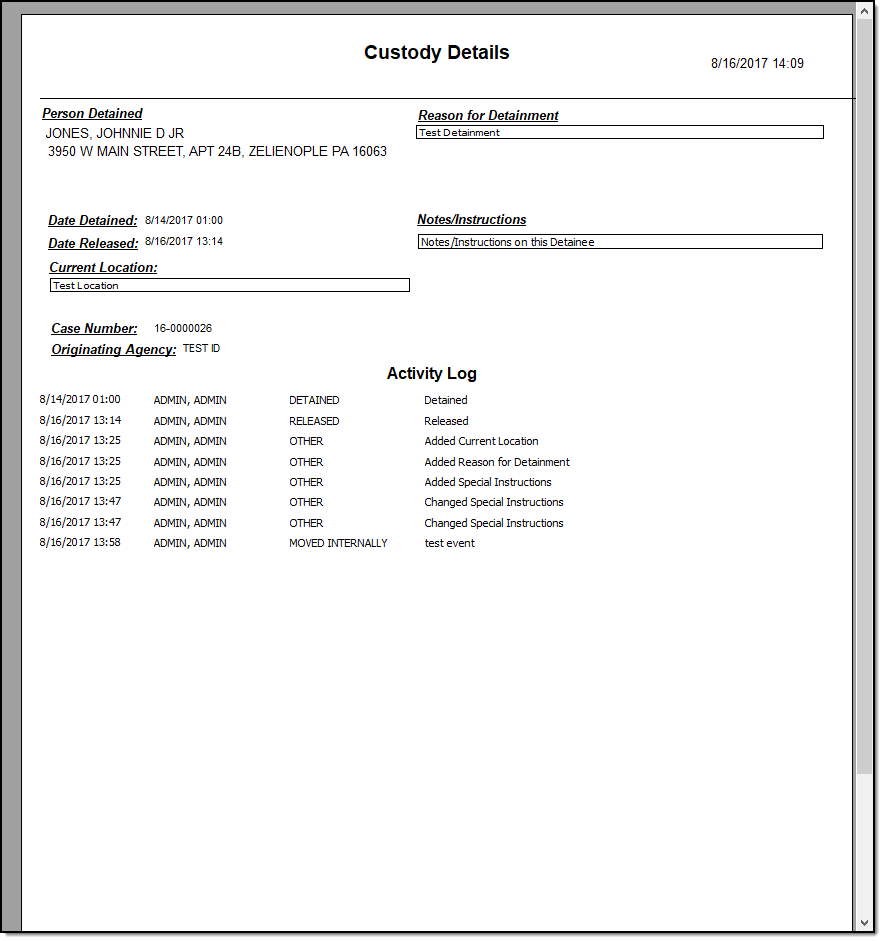Click the 3950 W Main Street address line
This screenshot has height=941, width=883.
pos(217,152)
